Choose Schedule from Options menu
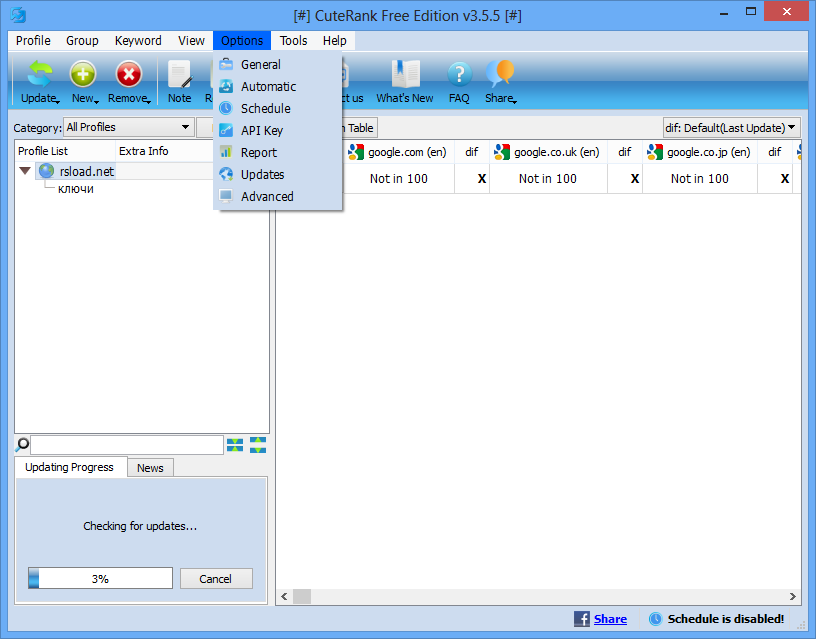The width and height of the screenshot is (816, 639). (278, 108)
